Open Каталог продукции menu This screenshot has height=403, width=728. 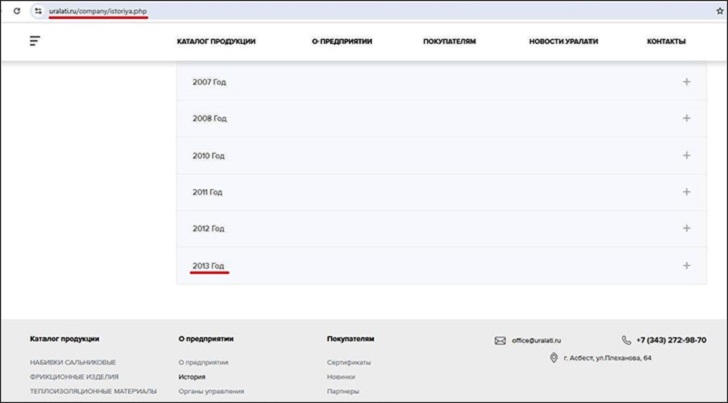pos(216,41)
